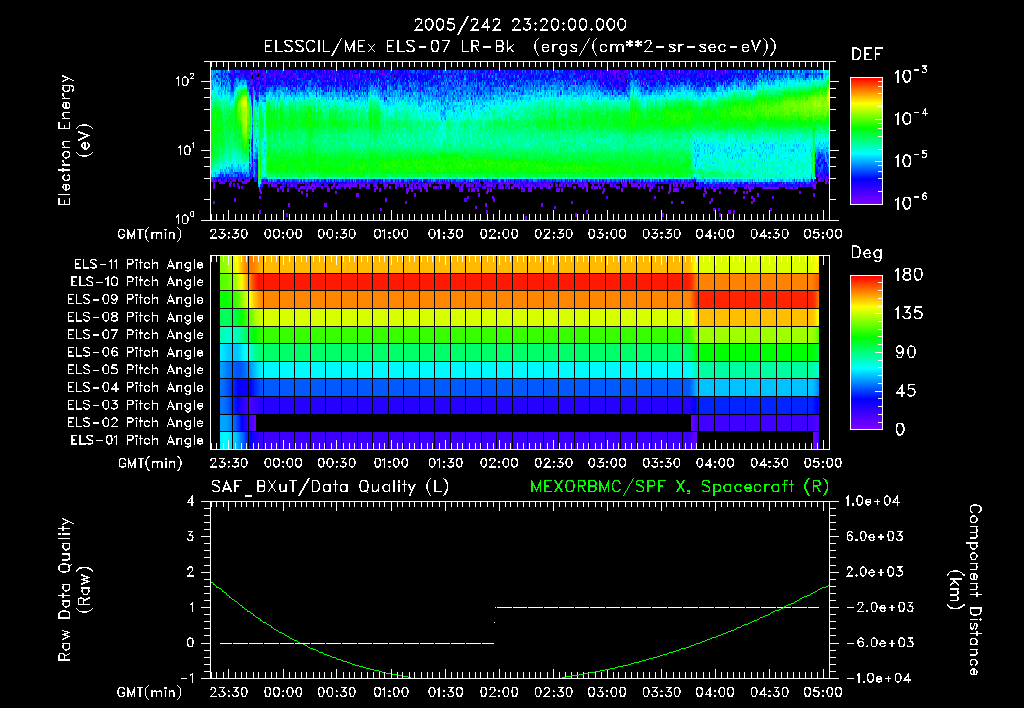Click 03:30 time tick under the pitch angle panel
The width and height of the screenshot is (1024, 708).
click(x=661, y=463)
